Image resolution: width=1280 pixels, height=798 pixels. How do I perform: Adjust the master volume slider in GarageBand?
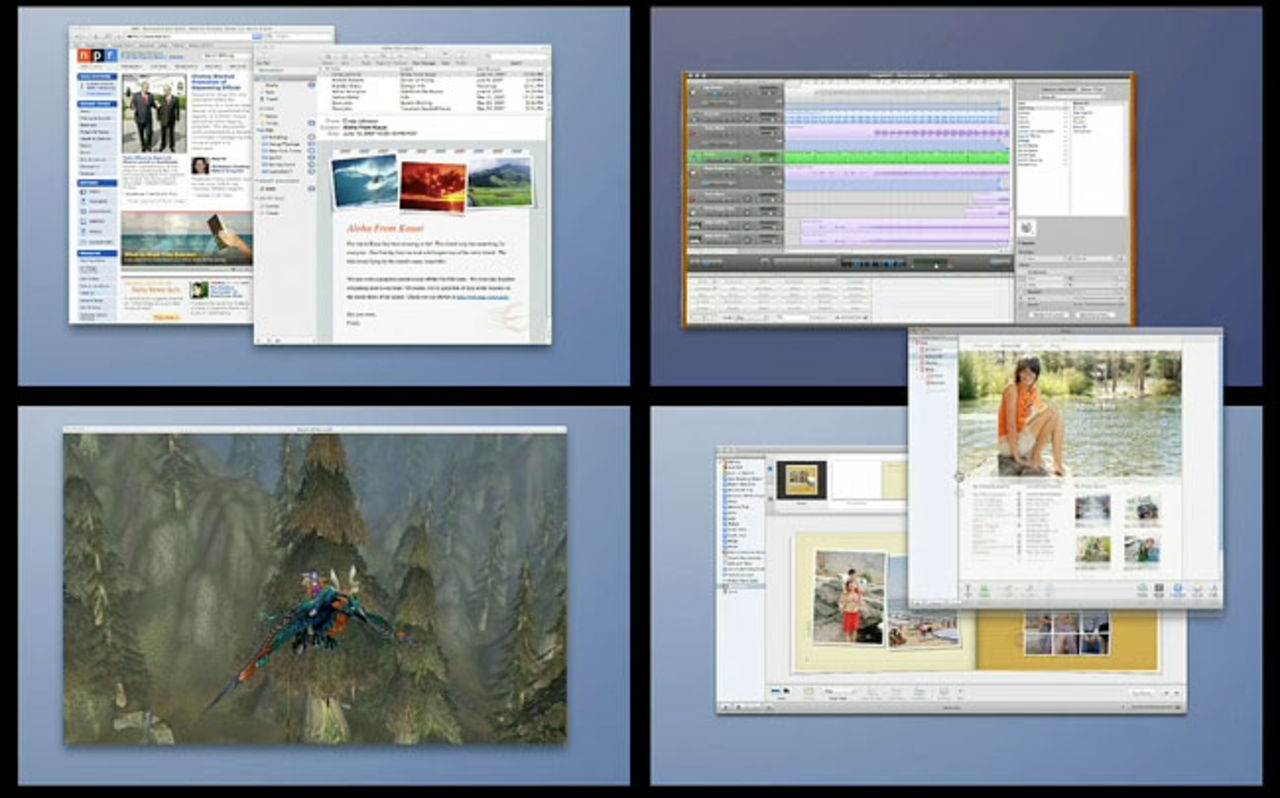point(935,265)
